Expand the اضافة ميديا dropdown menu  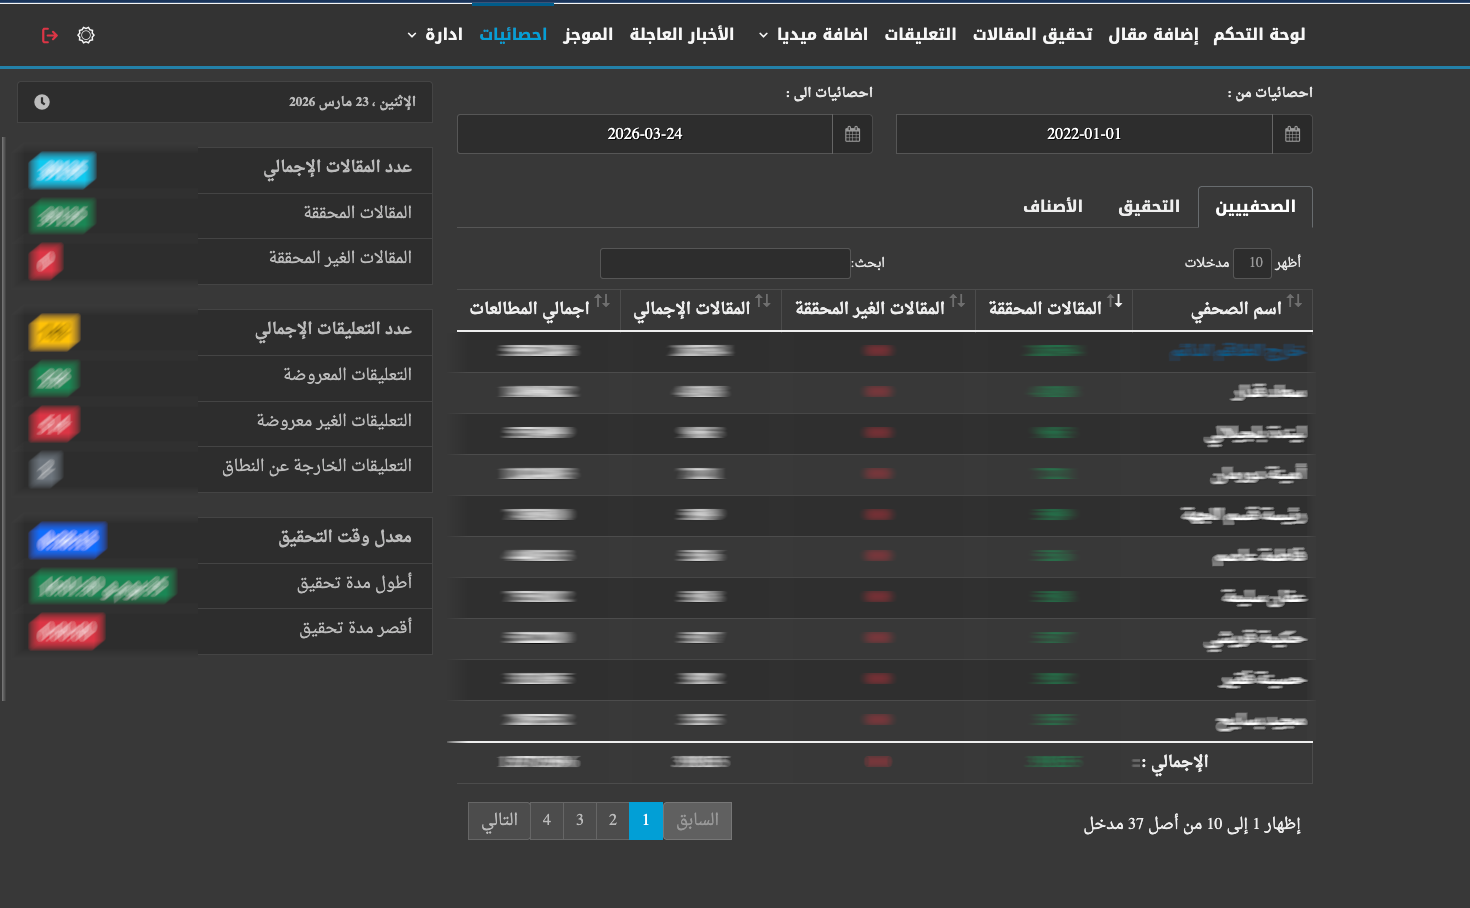coord(813,35)
